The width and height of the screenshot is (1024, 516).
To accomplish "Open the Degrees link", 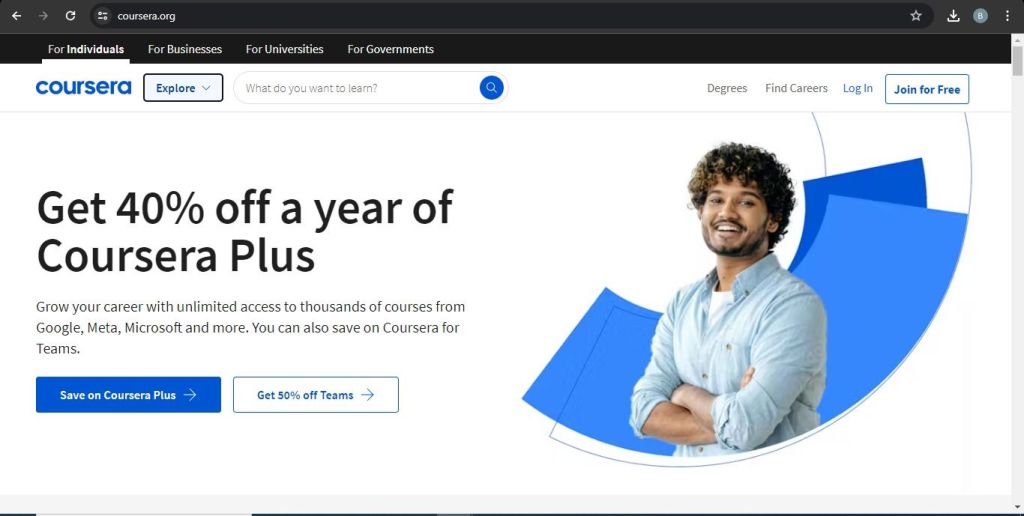I will coord(727,88).
